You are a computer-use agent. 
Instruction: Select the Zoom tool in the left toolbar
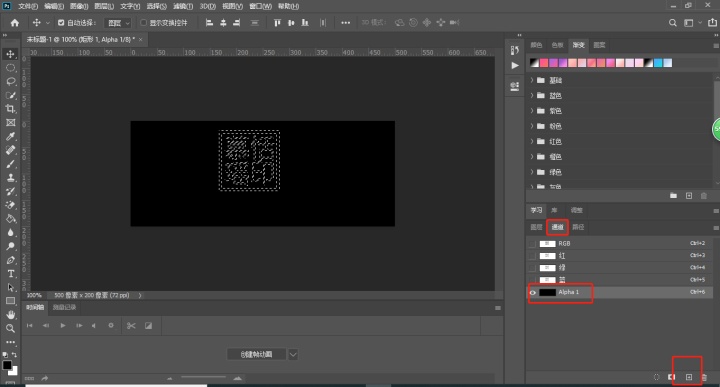tap(10, 329)
